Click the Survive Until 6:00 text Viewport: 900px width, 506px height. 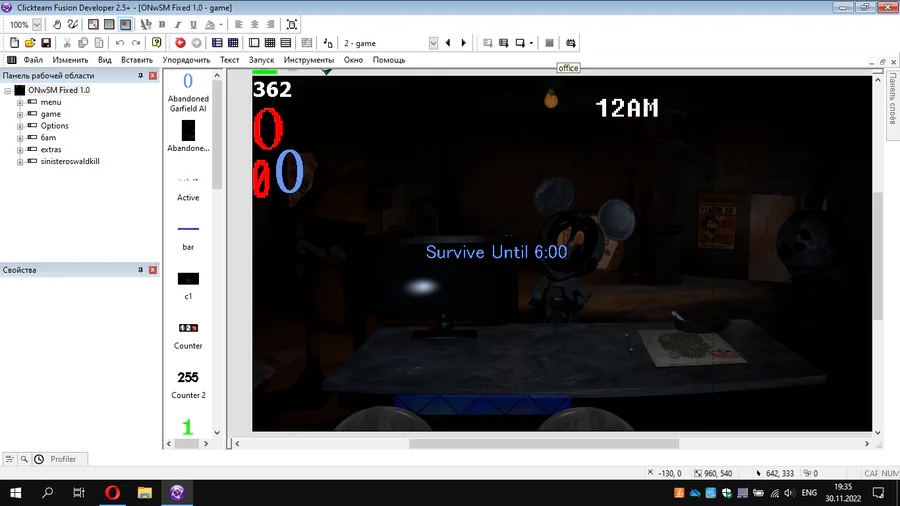[496, 252]
